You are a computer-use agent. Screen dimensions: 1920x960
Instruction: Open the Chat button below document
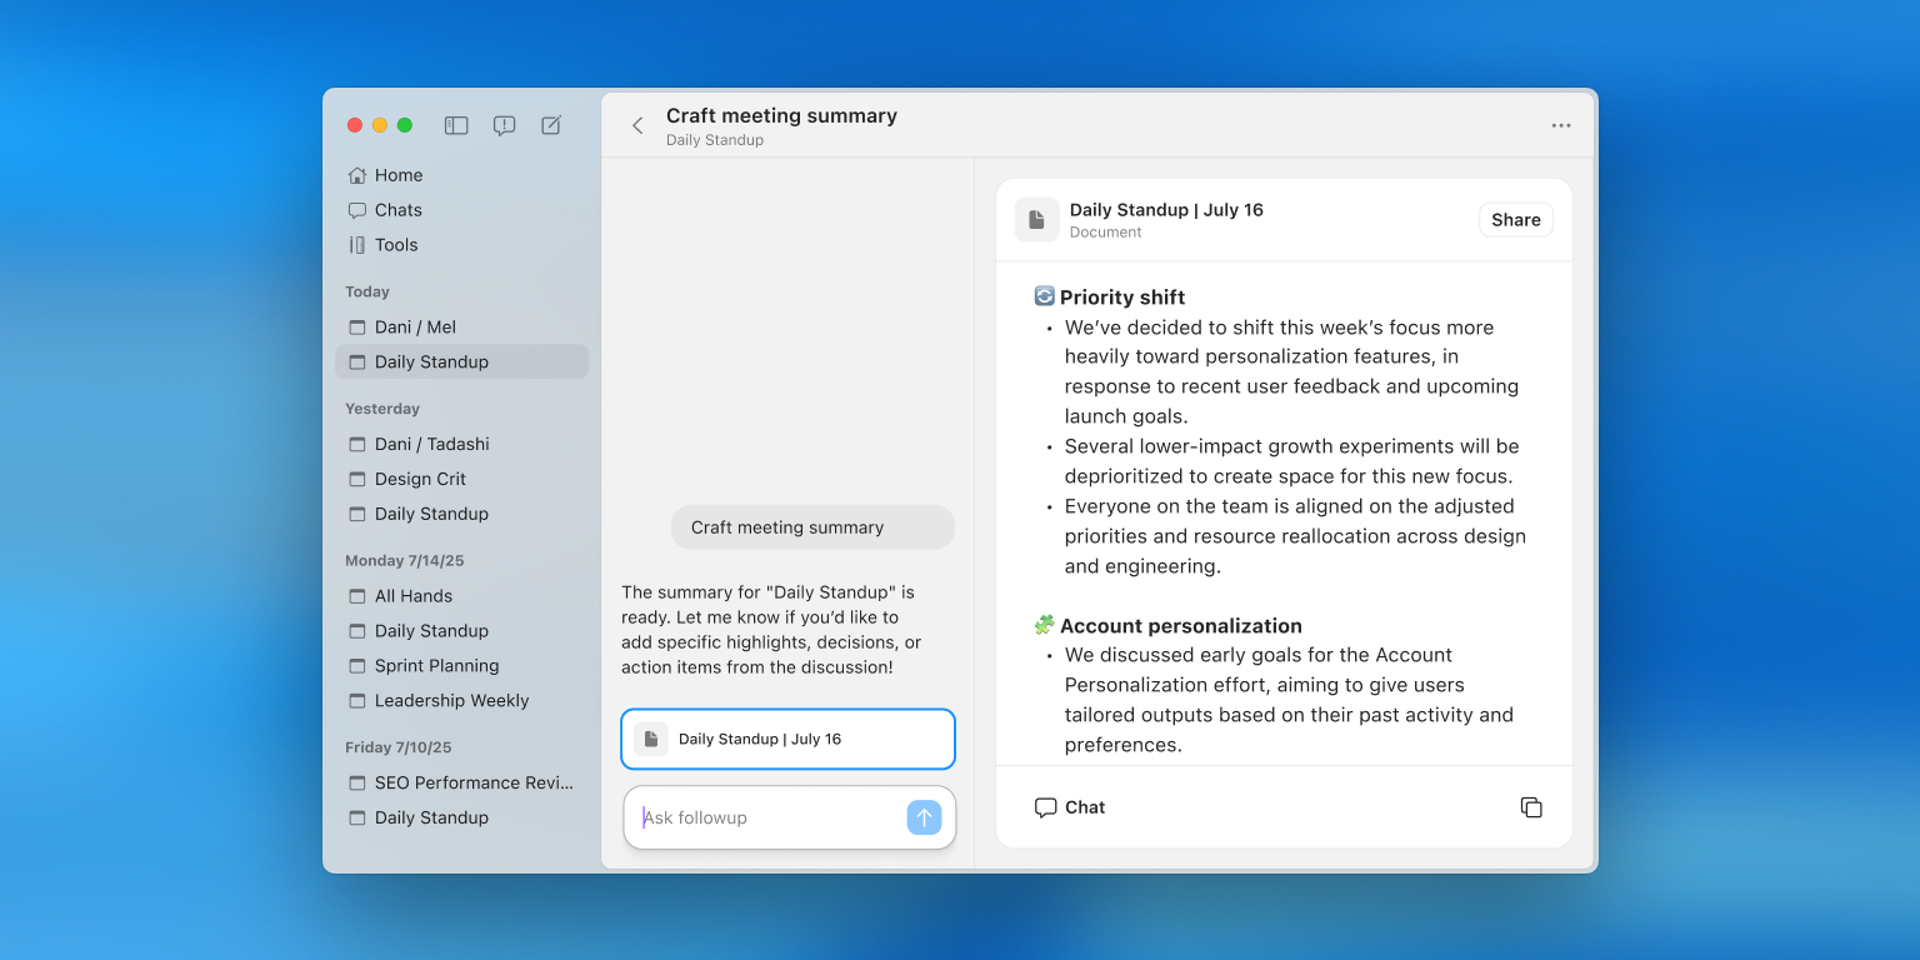pyautogui.click(x=1070, y=807)
